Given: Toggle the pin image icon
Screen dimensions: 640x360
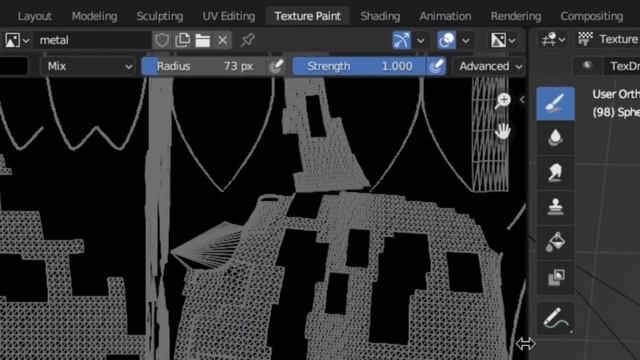Looking at the screenshot, I should click(x=247, y=40).
